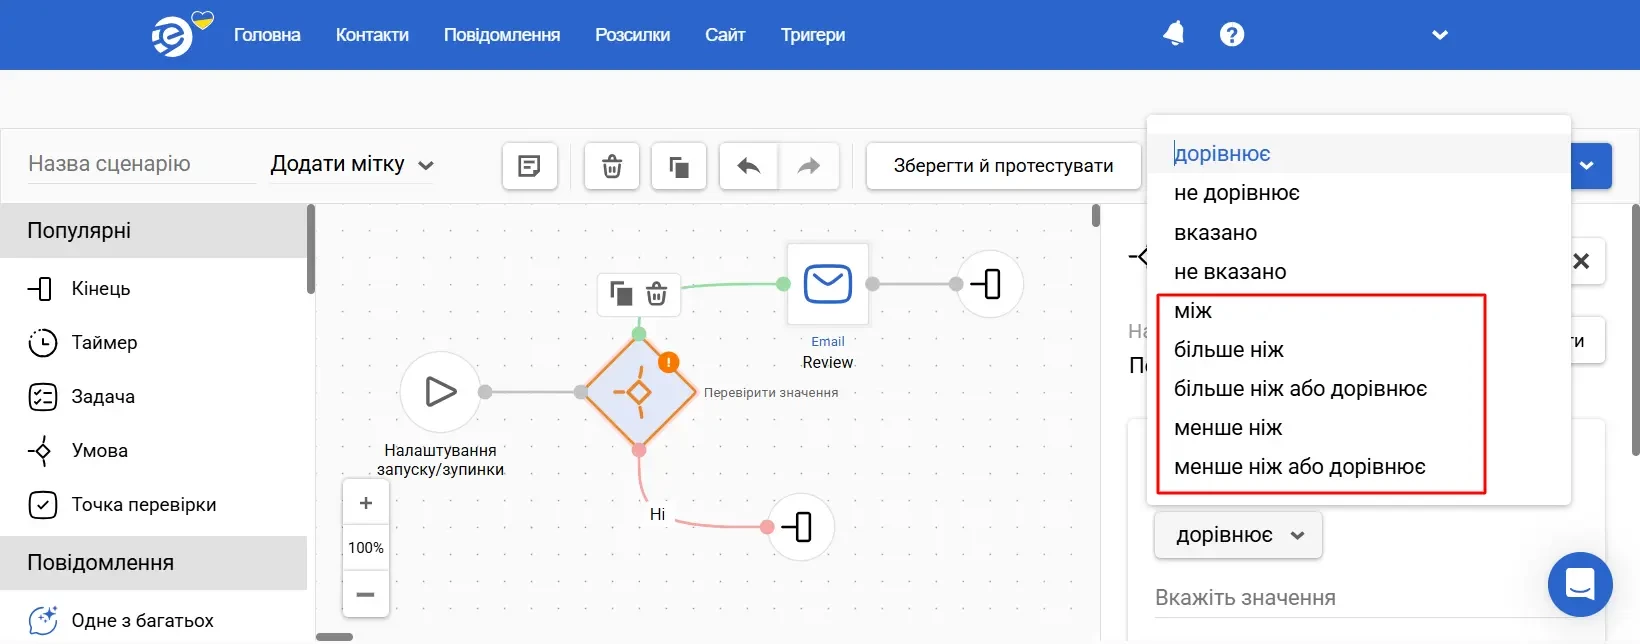The image size is (1640, 644).
Task: Close the side settings panel
Action: 1581,262
